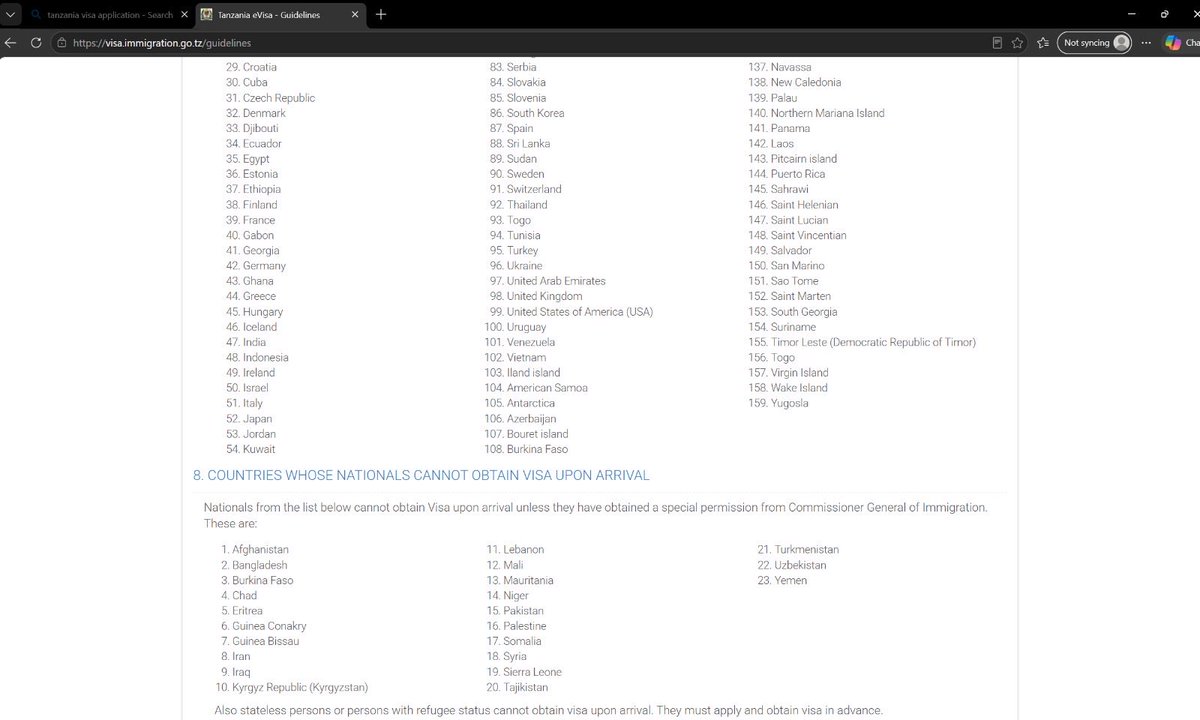Select the entry 39. France
The width and height of the screenshot is (1200, 720).
pyautogui.click(x=250, y=220)
